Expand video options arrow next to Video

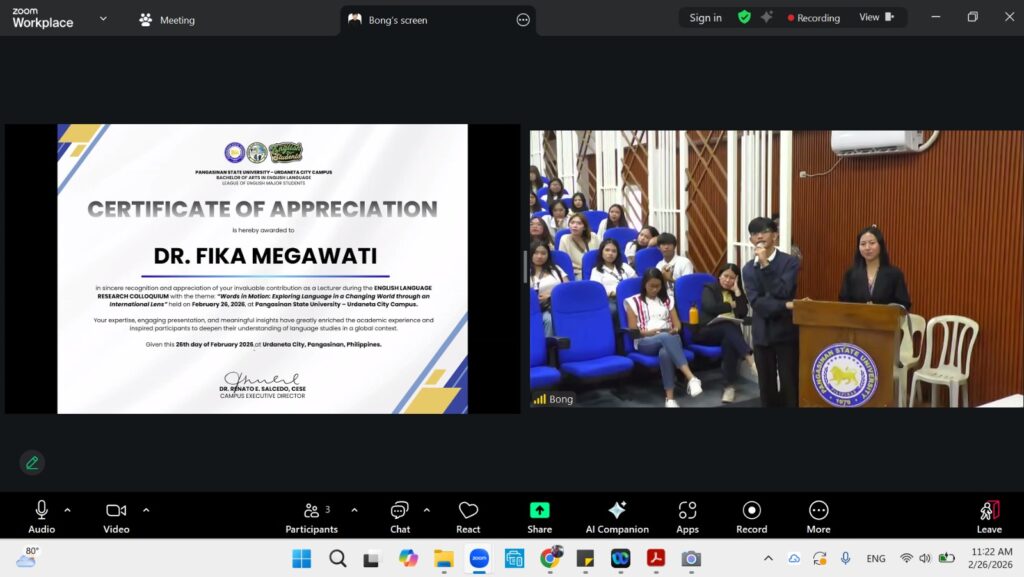tap(146, 510)
